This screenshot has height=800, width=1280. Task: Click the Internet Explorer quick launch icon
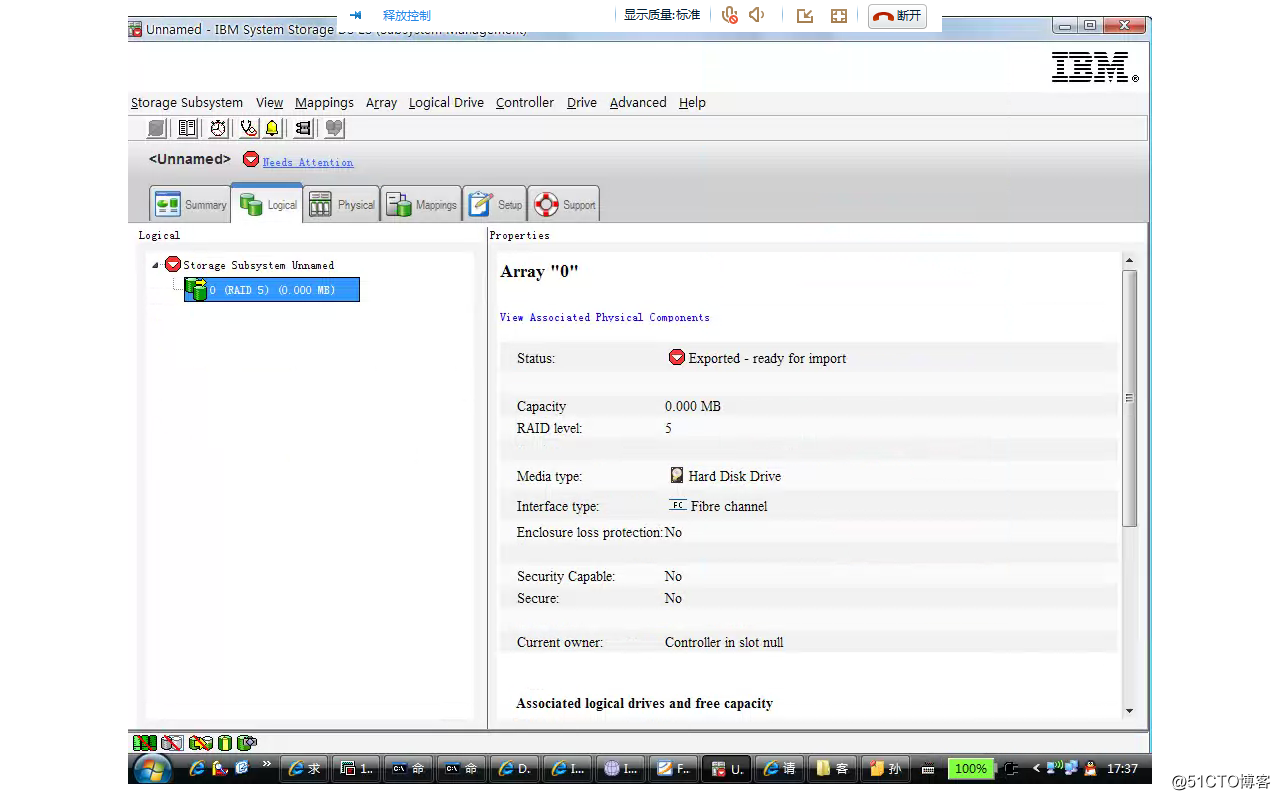[198, 768]
